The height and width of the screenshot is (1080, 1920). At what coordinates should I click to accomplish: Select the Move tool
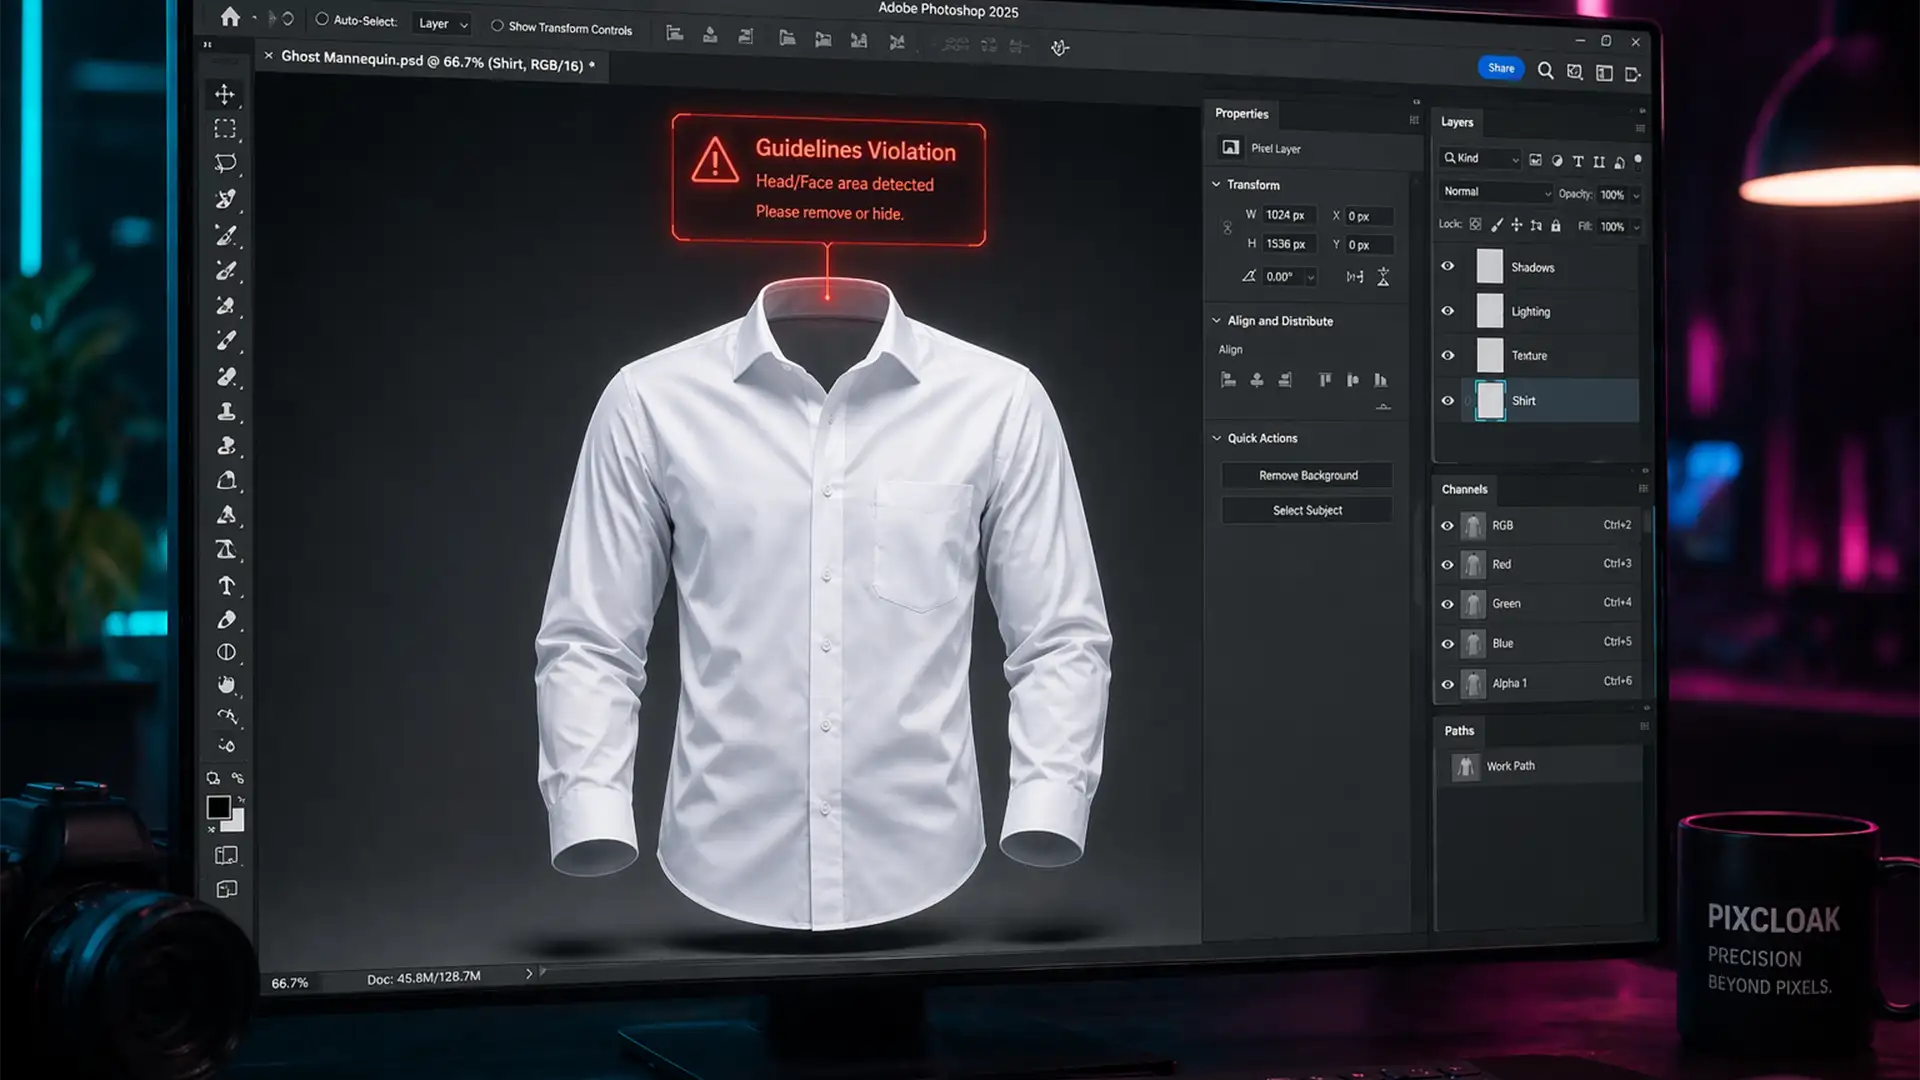[225, 94]
